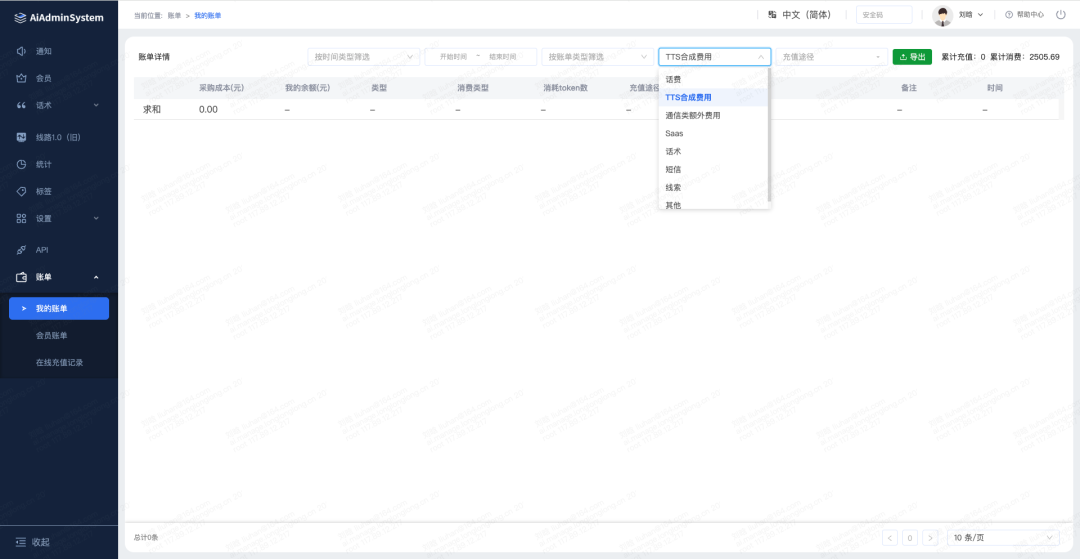Open the 10 条/页 page size selector

[x=1002, y=538]
